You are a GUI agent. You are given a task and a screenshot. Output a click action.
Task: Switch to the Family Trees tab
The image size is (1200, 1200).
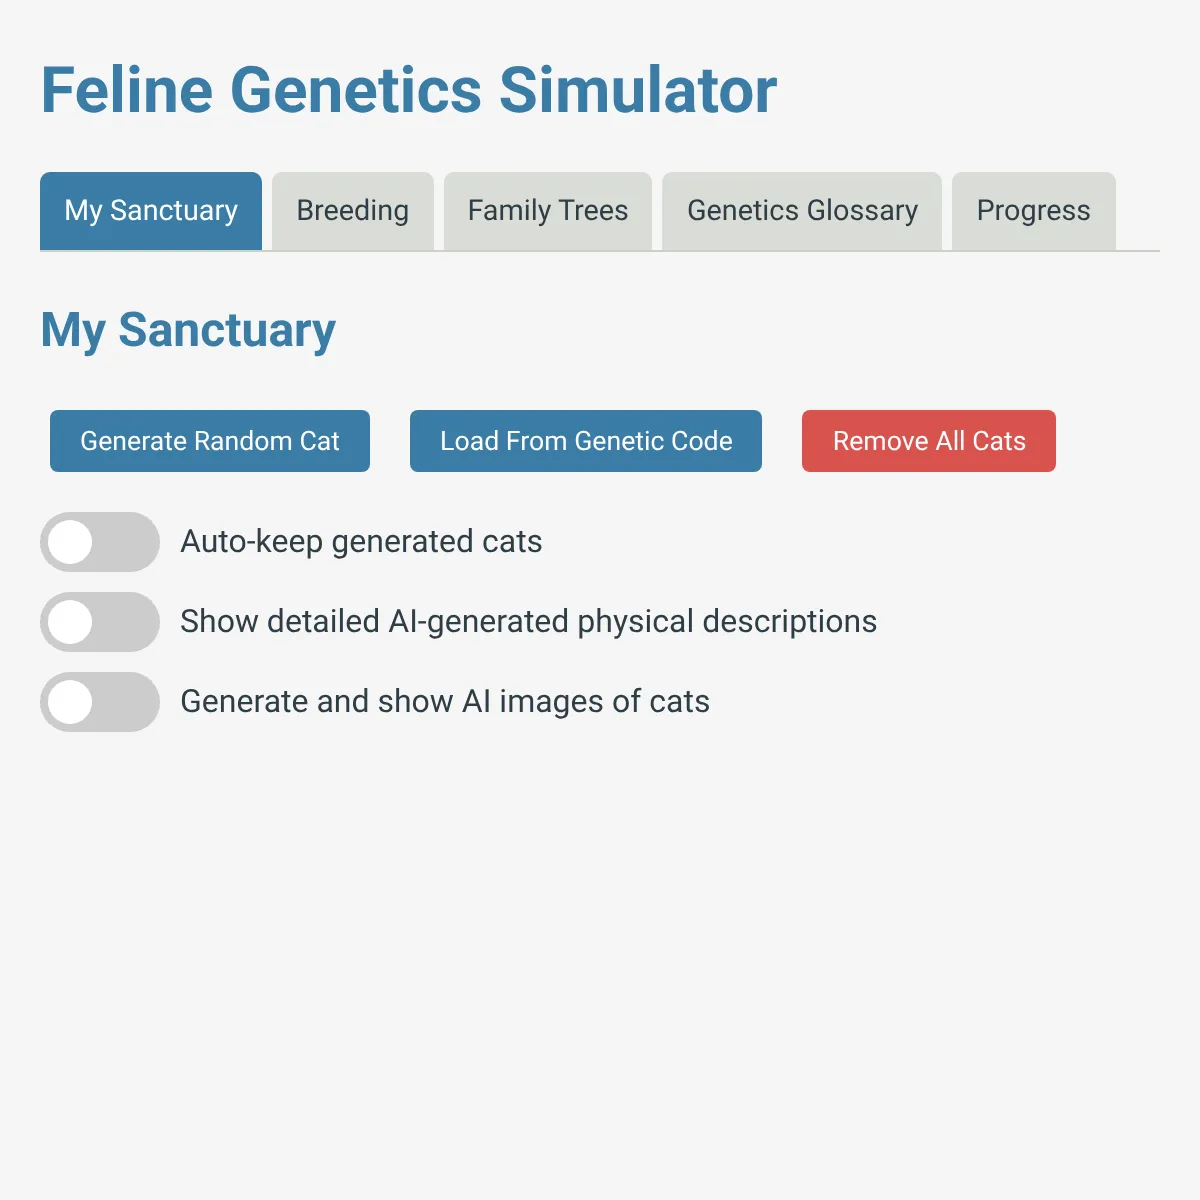coord(547,211)
